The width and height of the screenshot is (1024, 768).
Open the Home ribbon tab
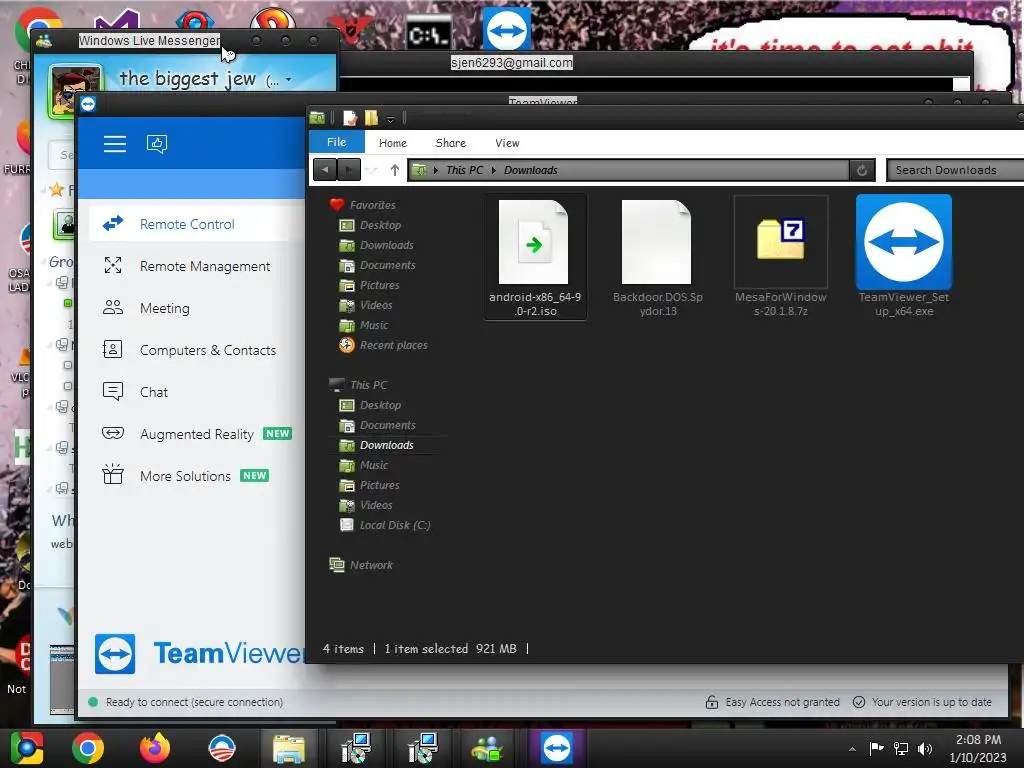[392, 143]
